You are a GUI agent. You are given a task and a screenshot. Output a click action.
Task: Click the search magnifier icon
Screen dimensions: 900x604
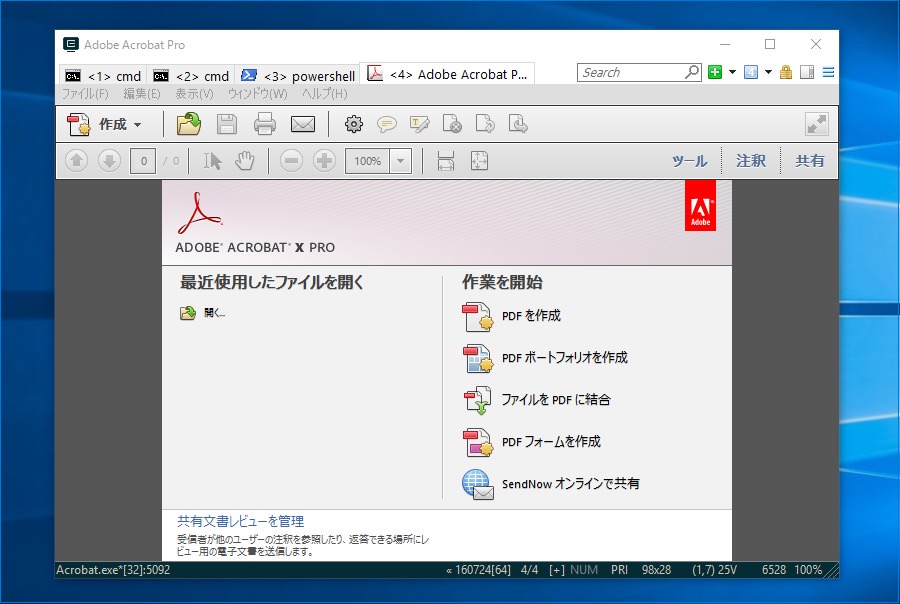coord(692,72)
